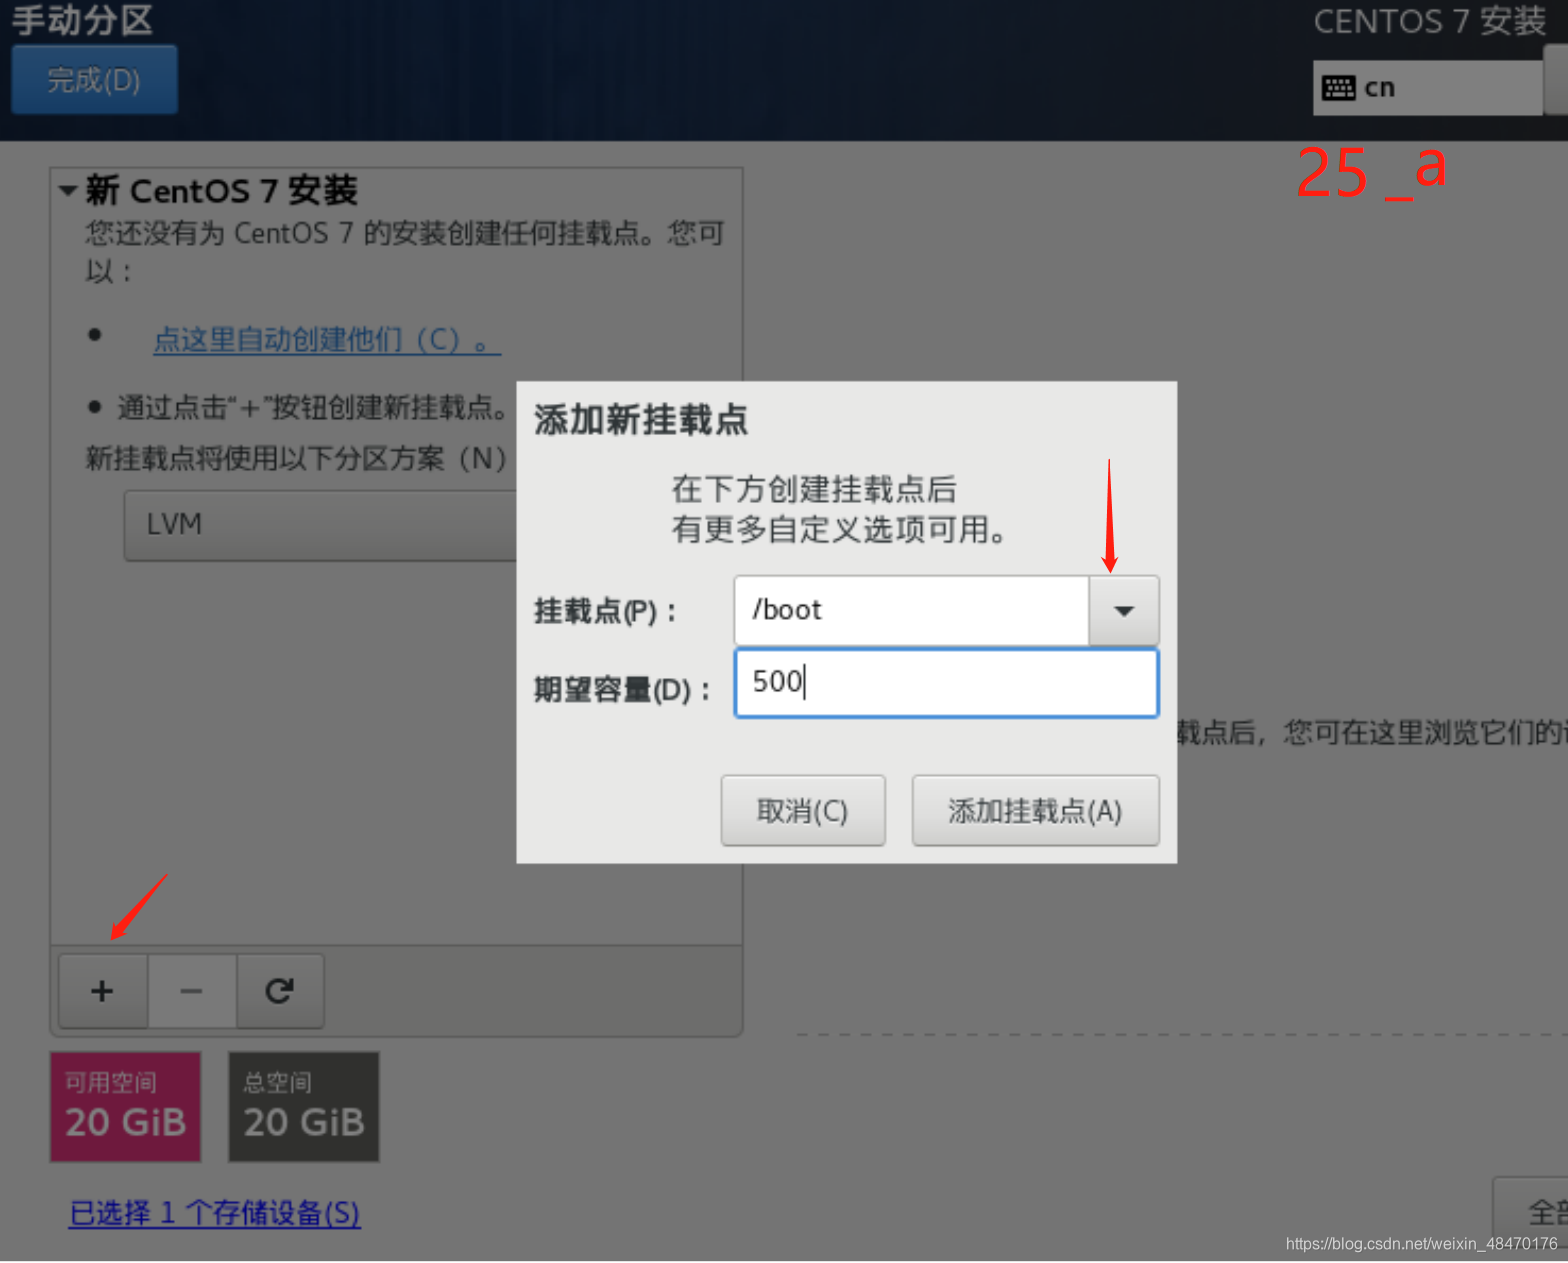The width and height of the screenshot is (1568, 1263).
Task: Click the 添加挂载点(A) button
Action: point(1035,810)
